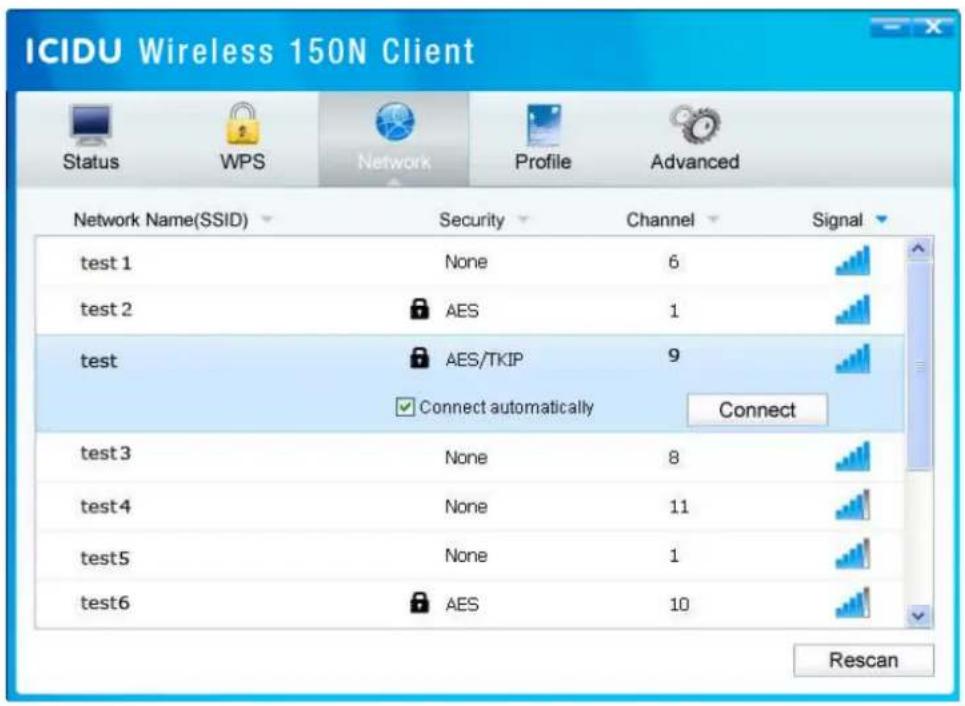Click channel 6 of test 1

pyautogui.click(x=674, y=262)
